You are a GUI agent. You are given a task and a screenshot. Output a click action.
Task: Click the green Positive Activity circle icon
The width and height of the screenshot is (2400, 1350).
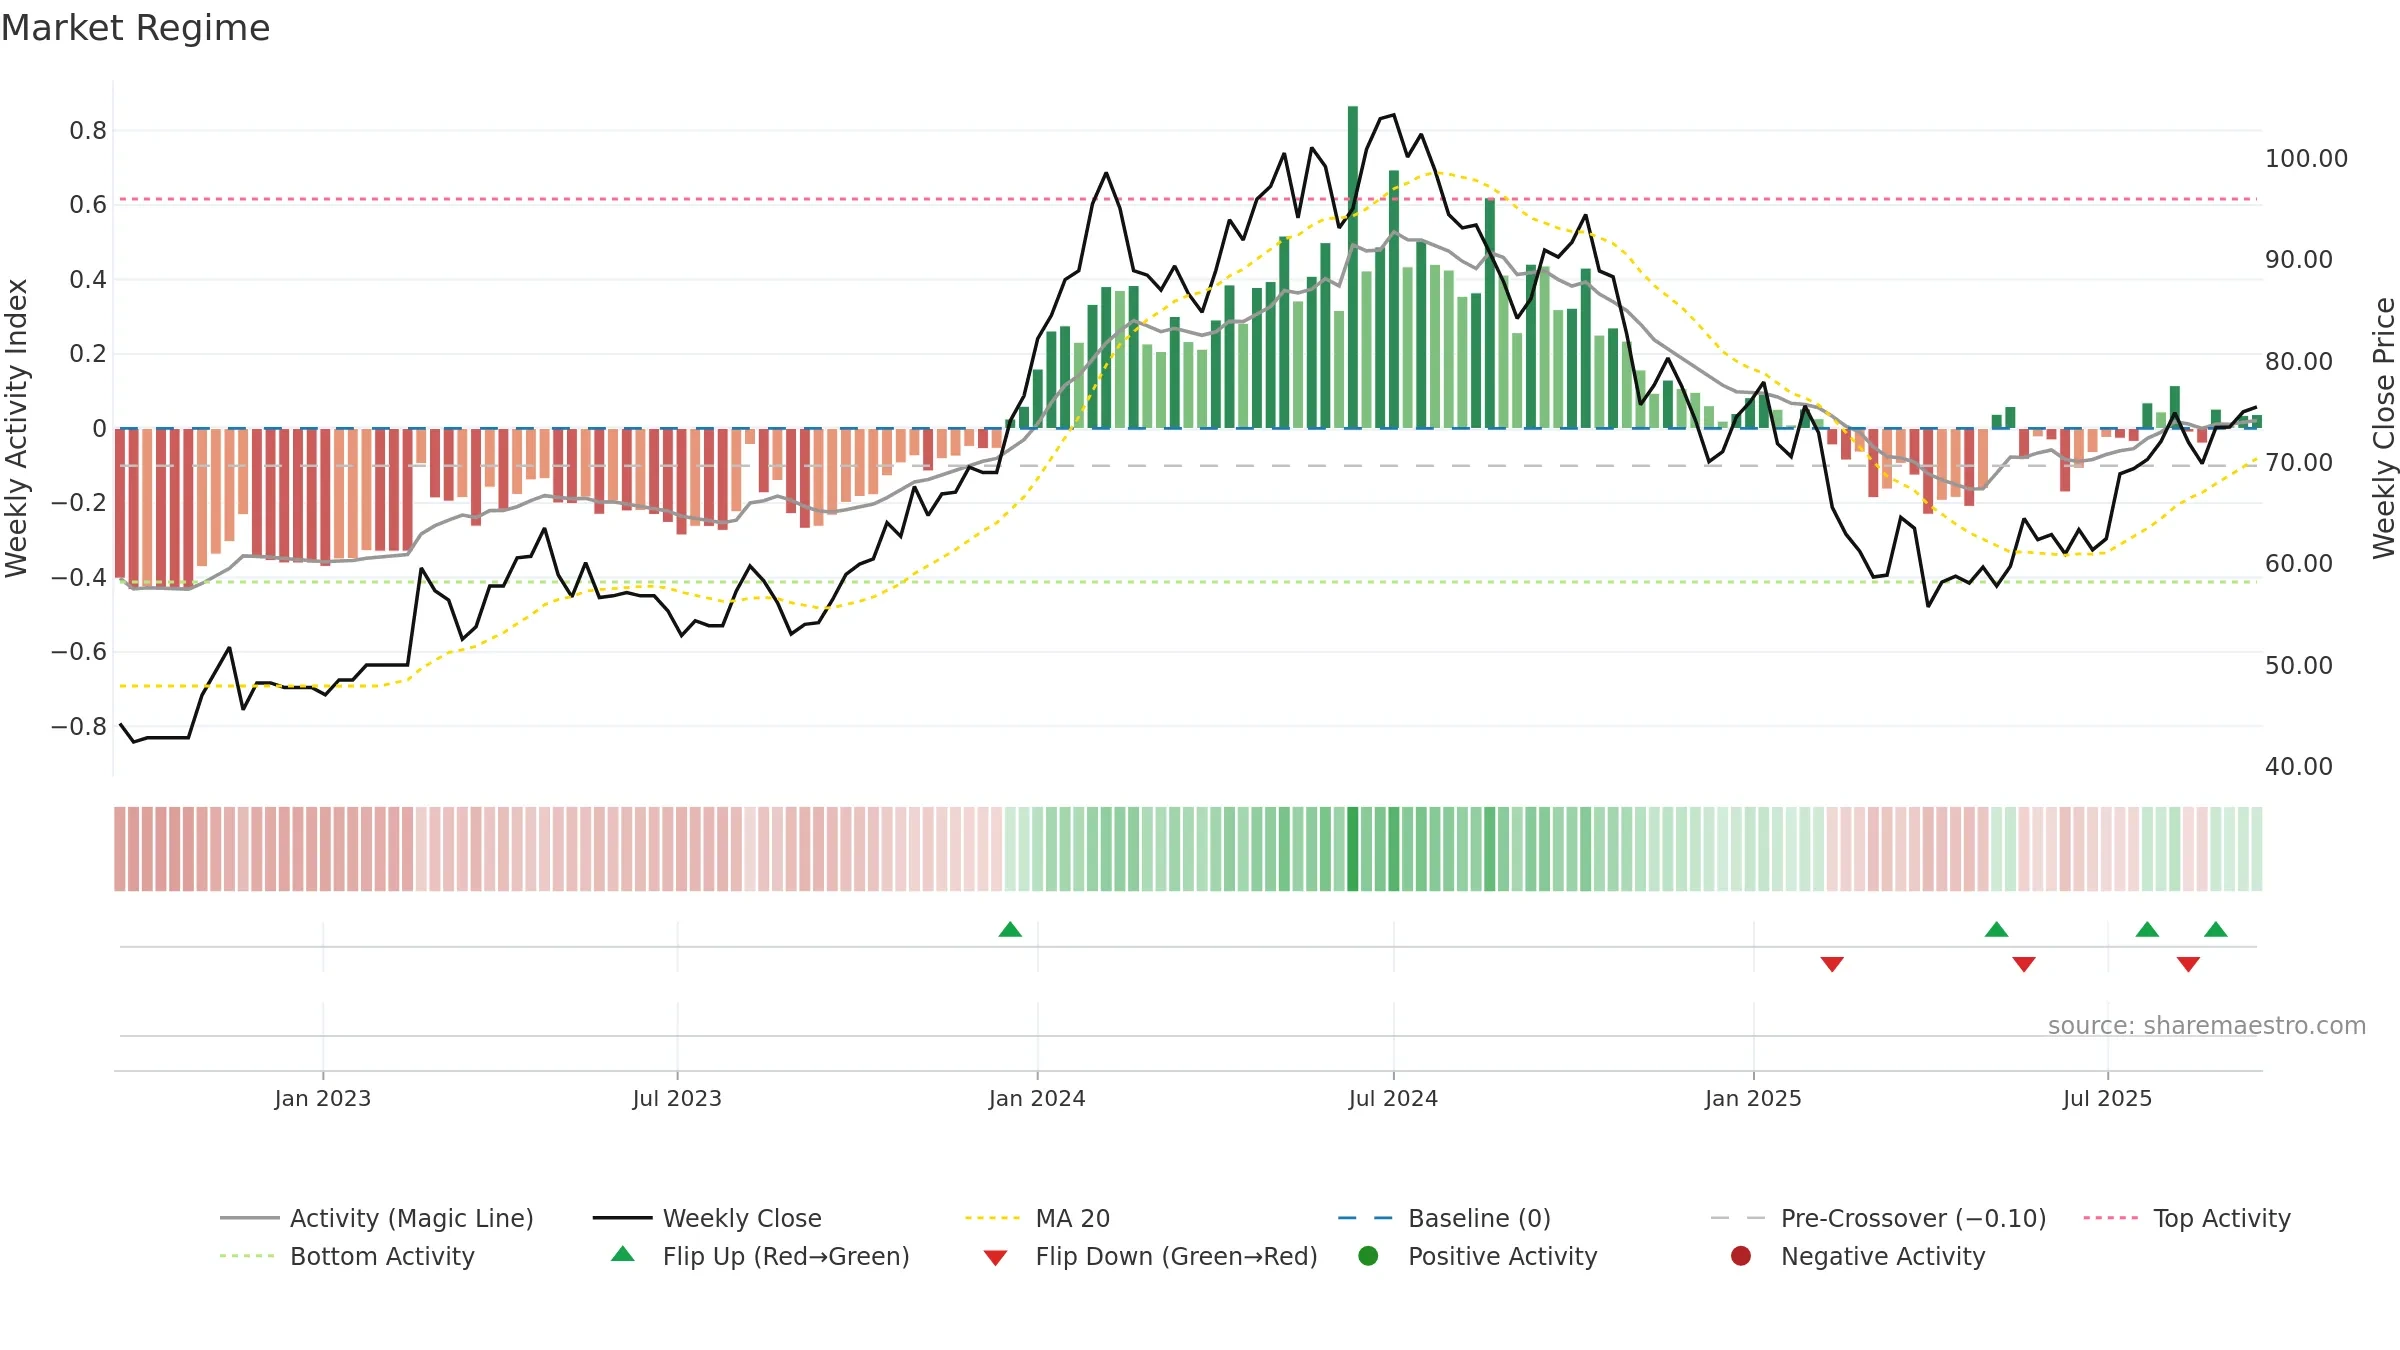tap(1368, 1256)
